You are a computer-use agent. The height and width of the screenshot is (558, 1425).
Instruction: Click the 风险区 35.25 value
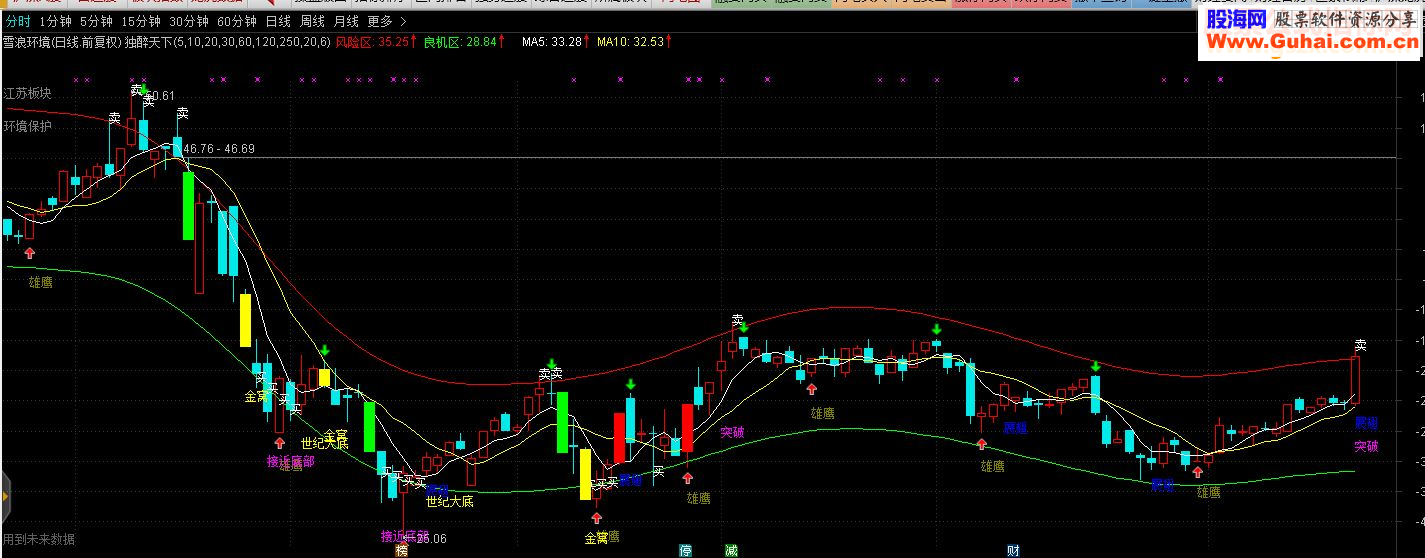click(374, 42)
